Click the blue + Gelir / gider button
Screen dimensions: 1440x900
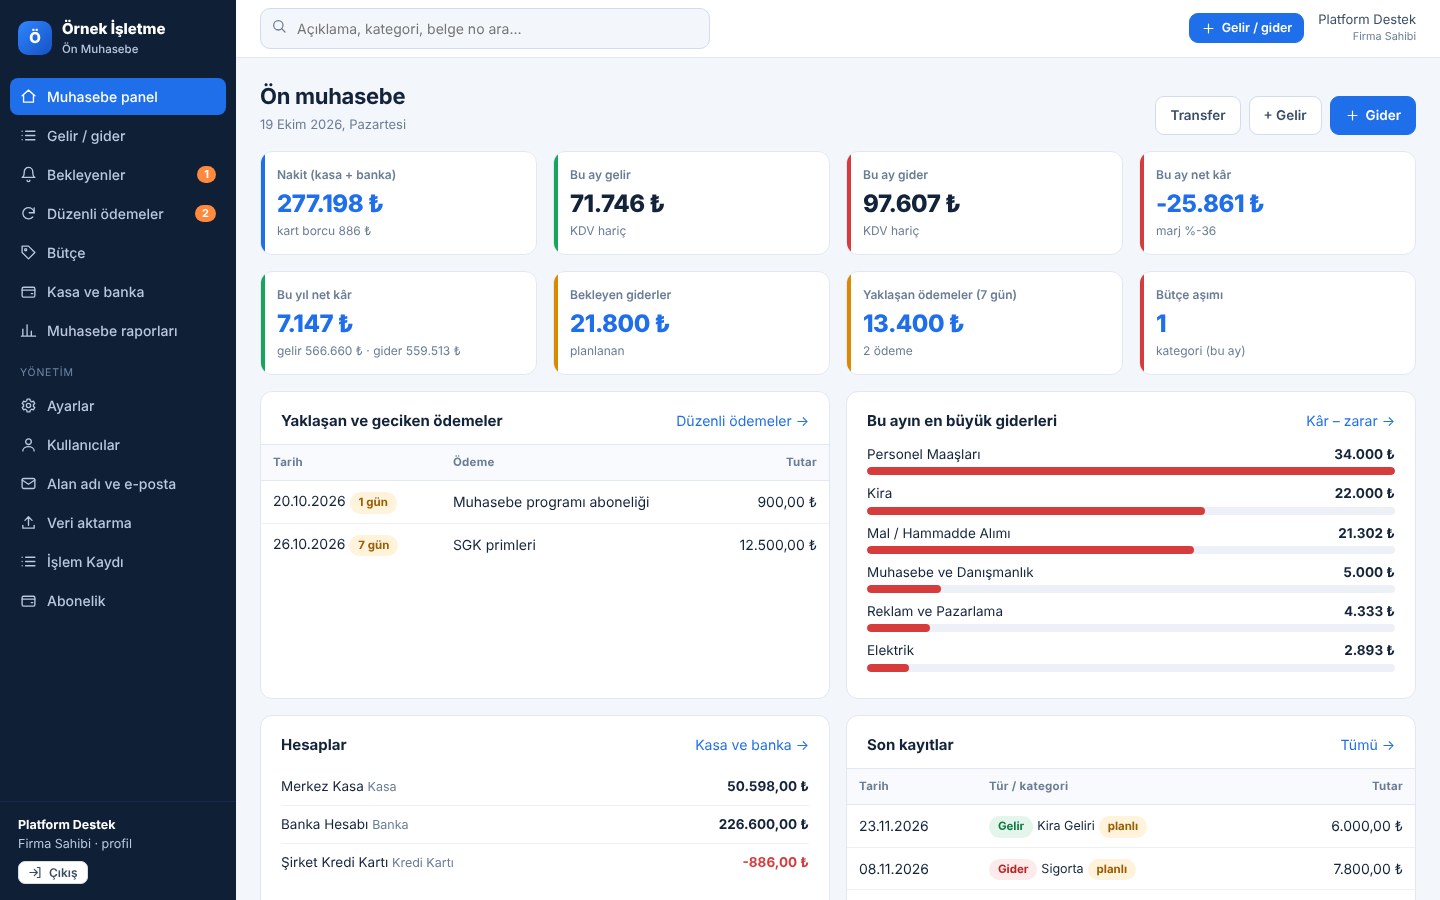[1246, 28]
